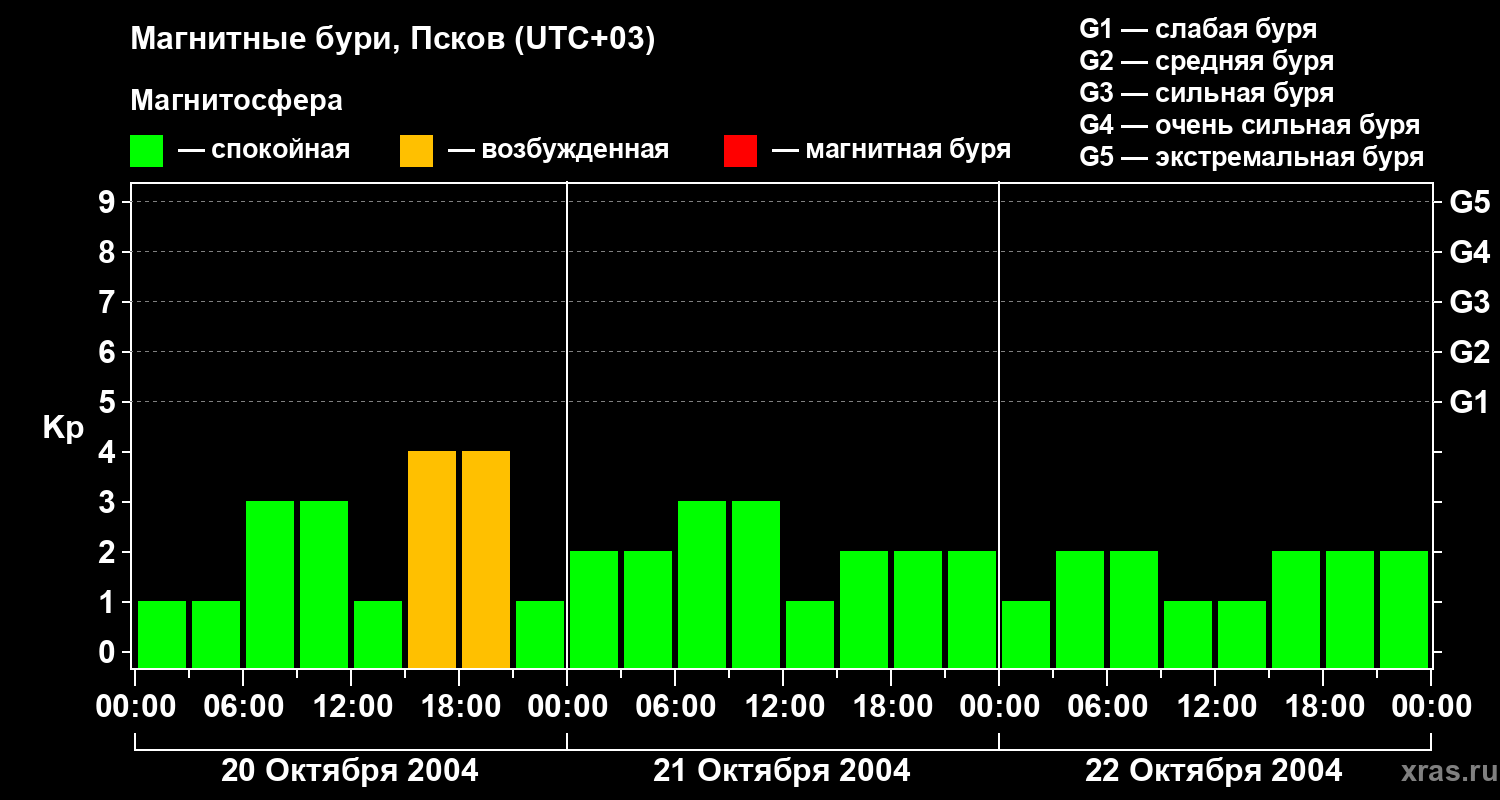
Task: Click the '— возбужденная' legend label
Action: coord(558,150)
